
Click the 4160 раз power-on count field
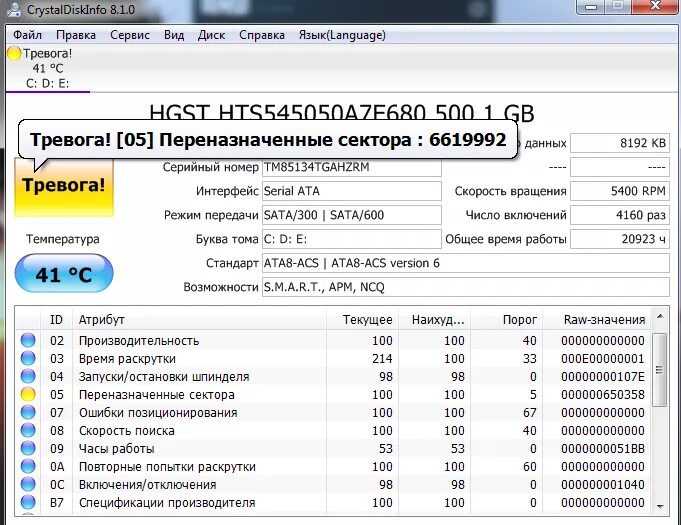(x=620, y=215)
